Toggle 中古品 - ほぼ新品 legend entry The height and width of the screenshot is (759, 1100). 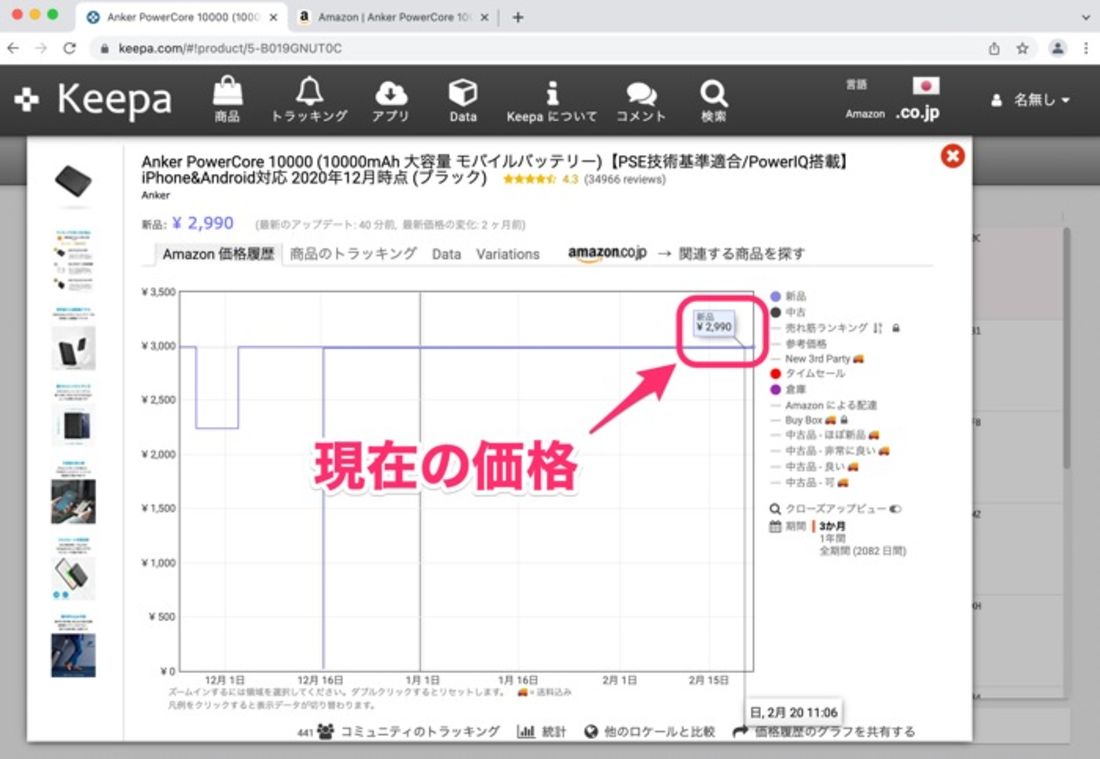point(825,435)
